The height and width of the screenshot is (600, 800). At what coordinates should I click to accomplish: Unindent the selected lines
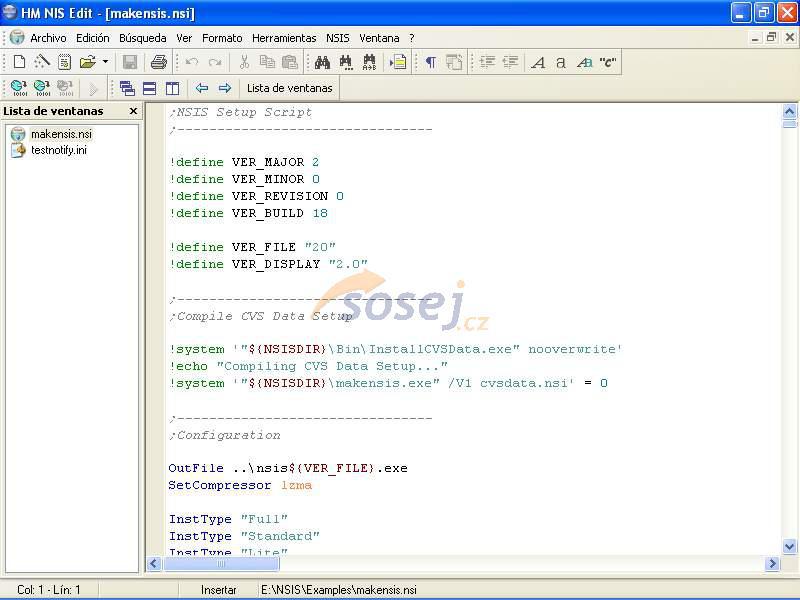click(x=510, y=62)
